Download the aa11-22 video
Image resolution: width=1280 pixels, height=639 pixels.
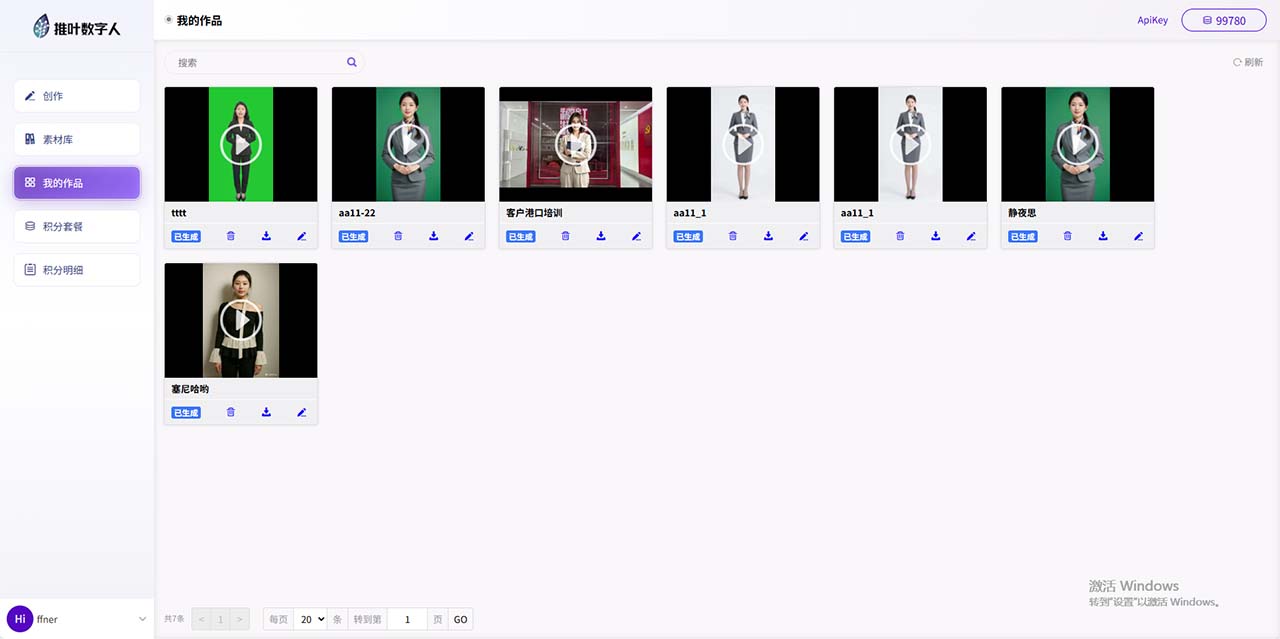pos(434,236)
